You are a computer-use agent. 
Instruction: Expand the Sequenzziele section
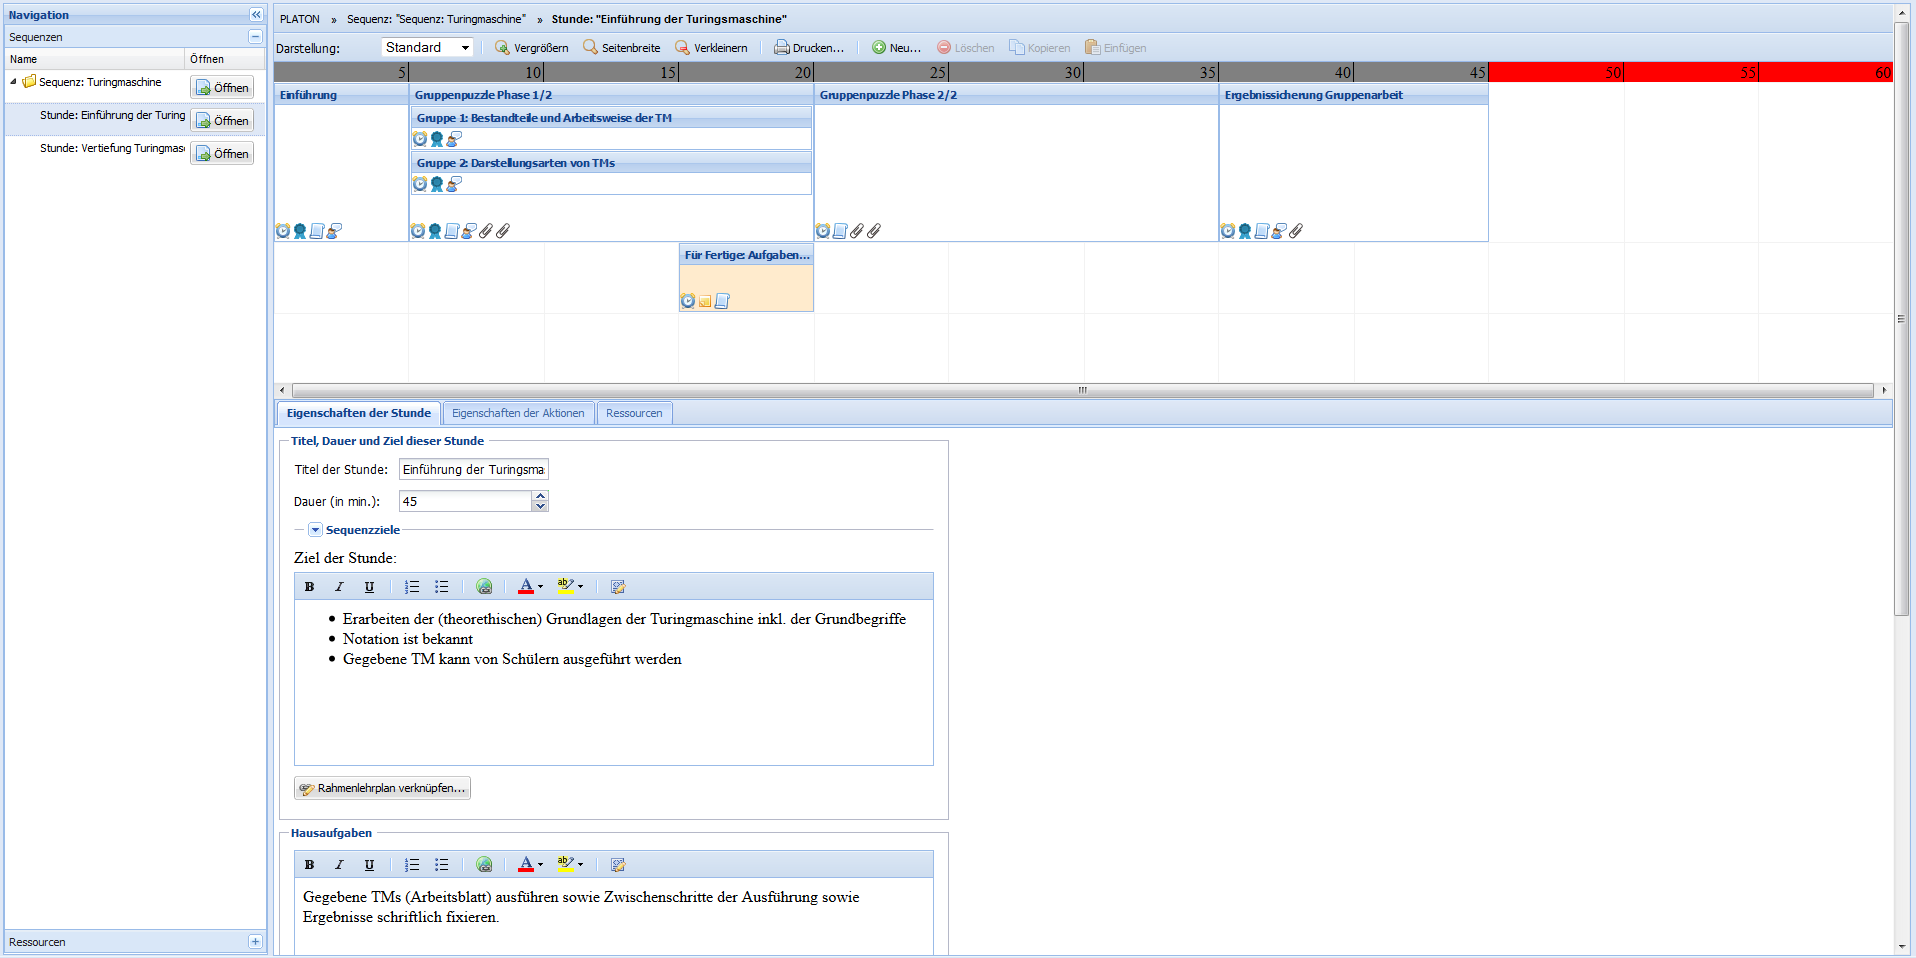315,530
